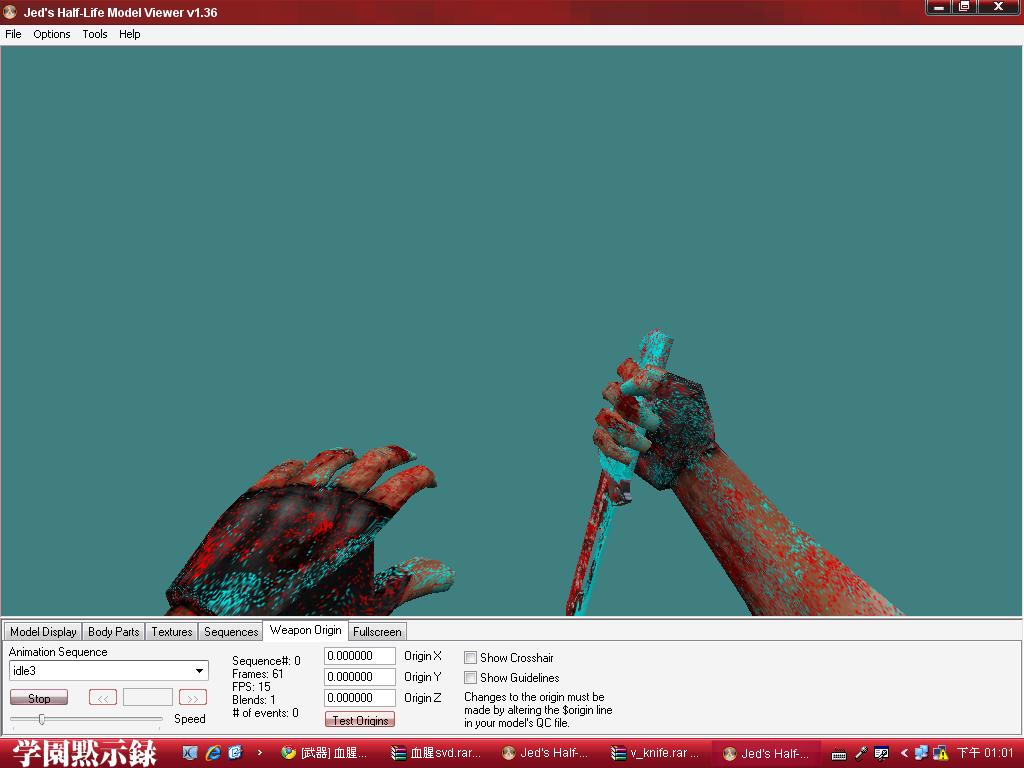
Task: Click the language bar options tray icon
Action: 881,754
